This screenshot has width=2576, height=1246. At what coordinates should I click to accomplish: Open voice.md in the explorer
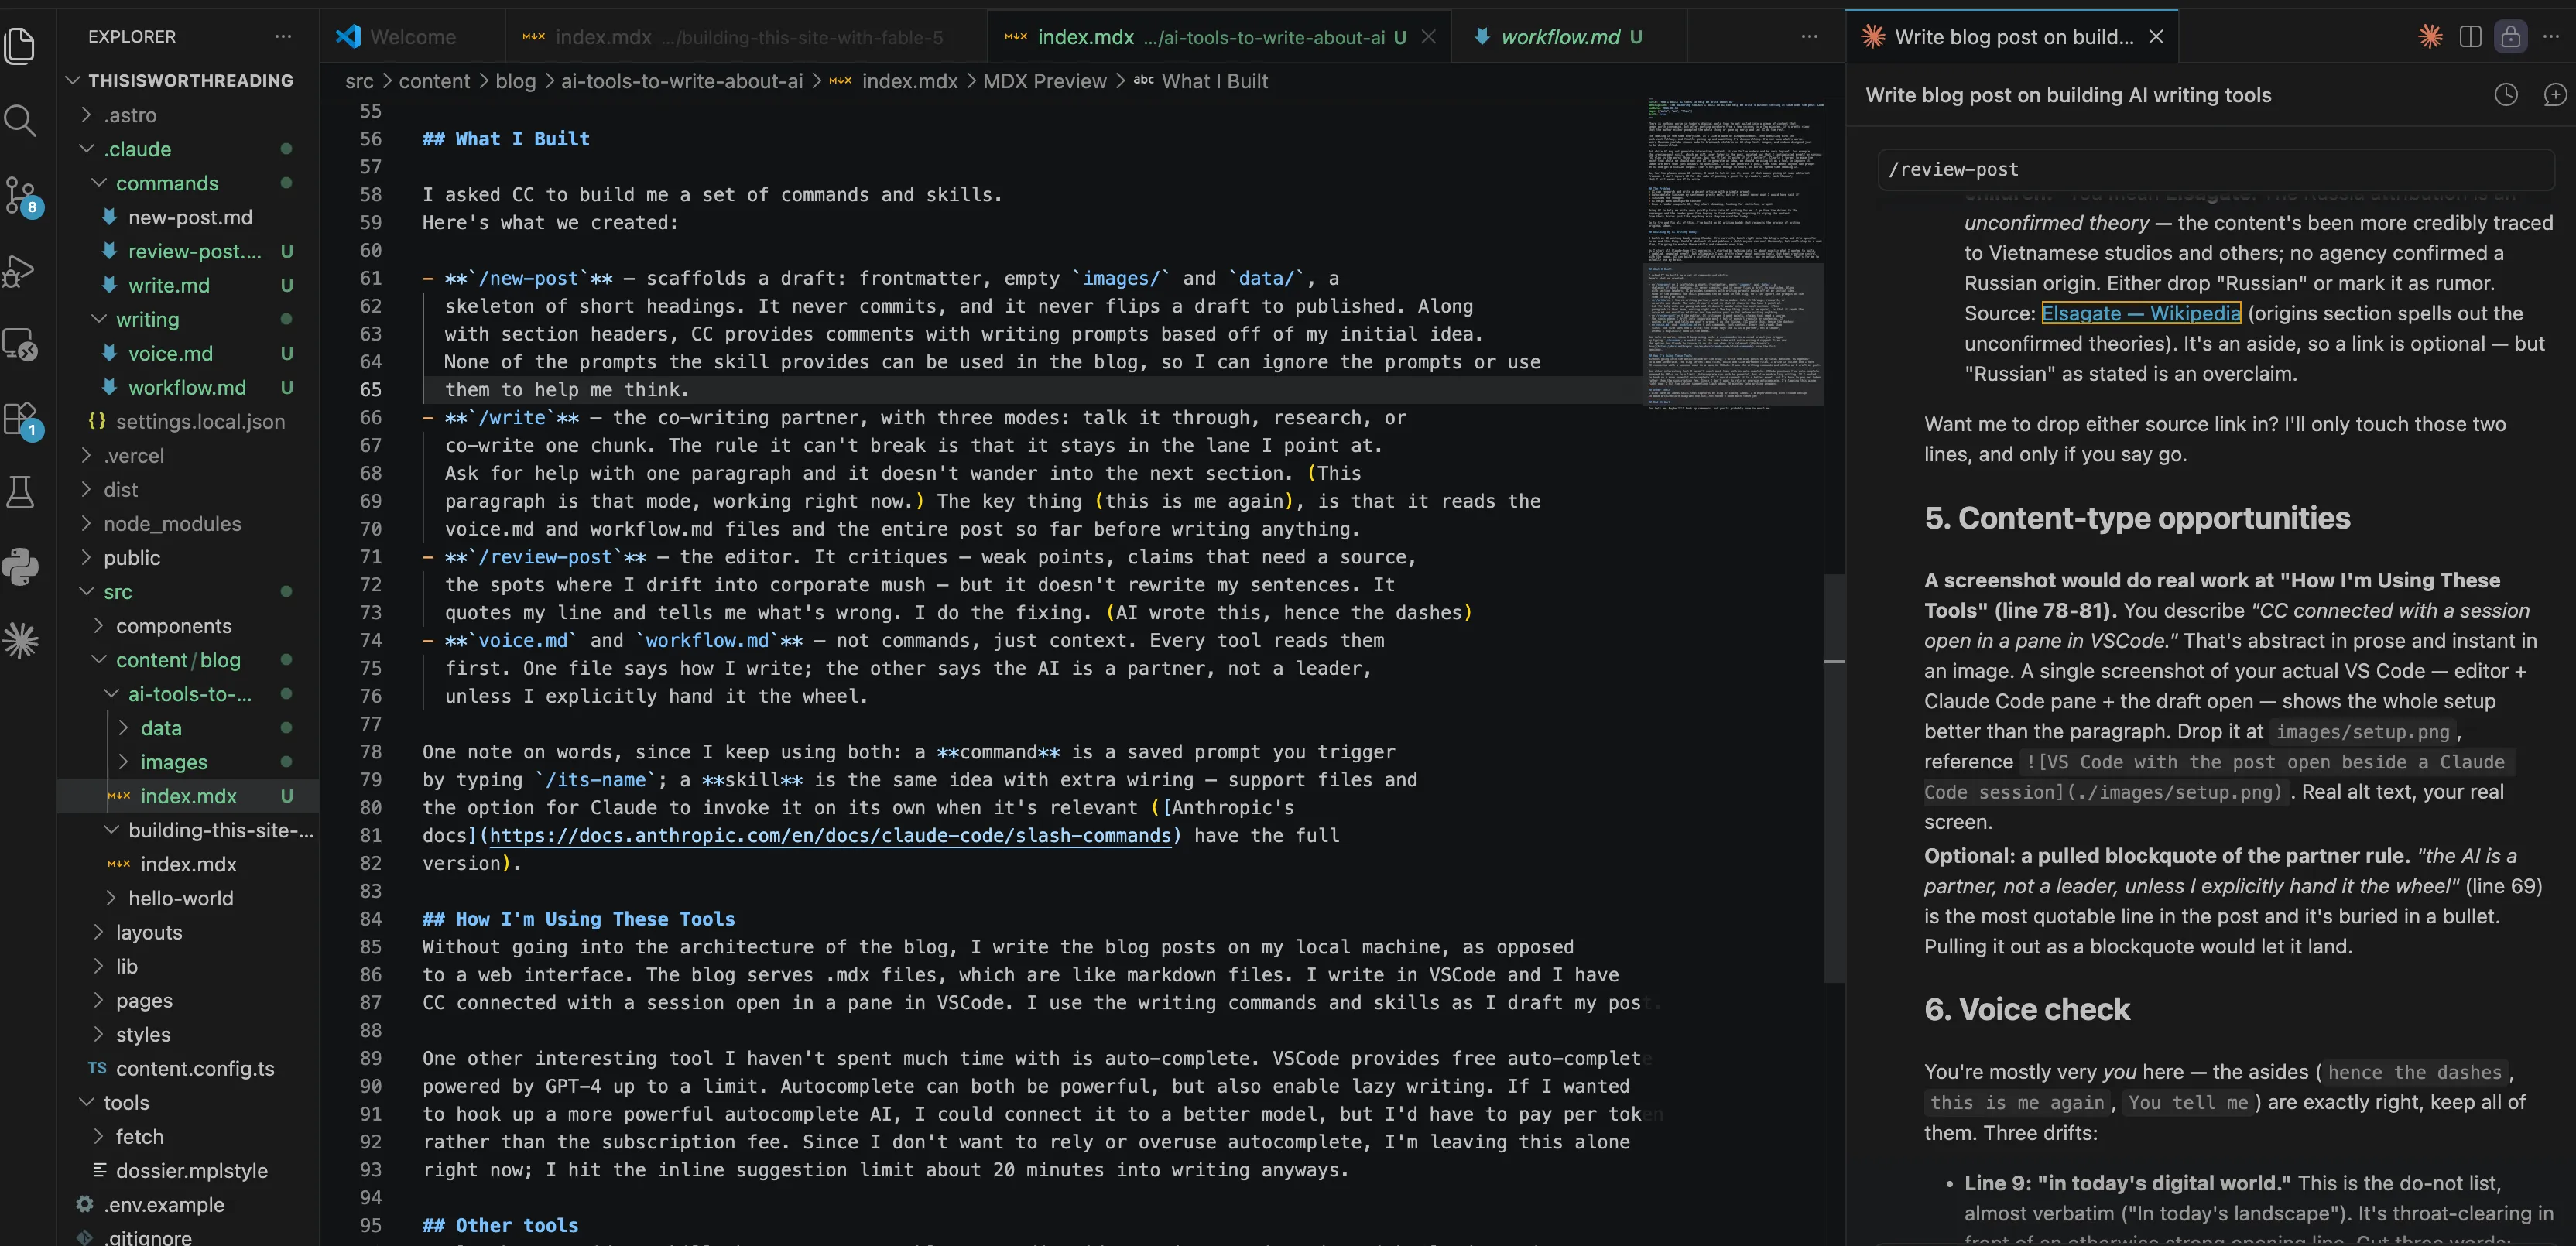point(188,353)
